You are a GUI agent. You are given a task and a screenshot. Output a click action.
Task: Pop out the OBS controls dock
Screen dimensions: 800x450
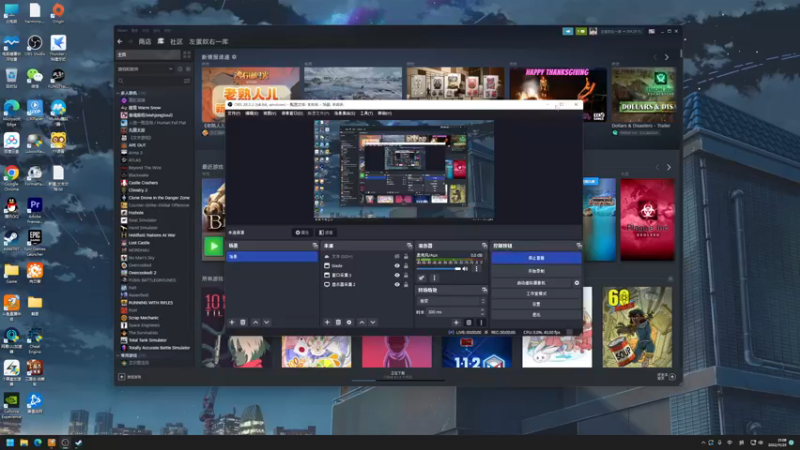tap(579, 246)
